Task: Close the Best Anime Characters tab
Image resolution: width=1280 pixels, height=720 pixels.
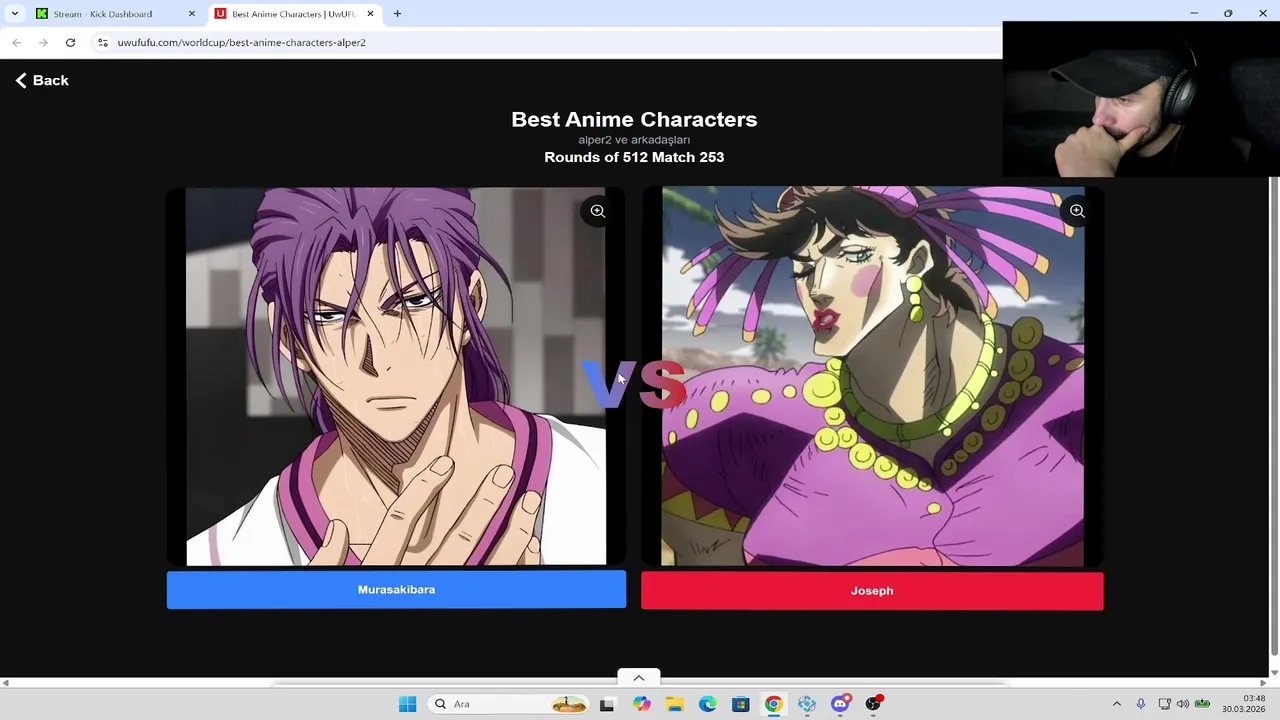Action: pyautogui.click(x=370, y=14)
